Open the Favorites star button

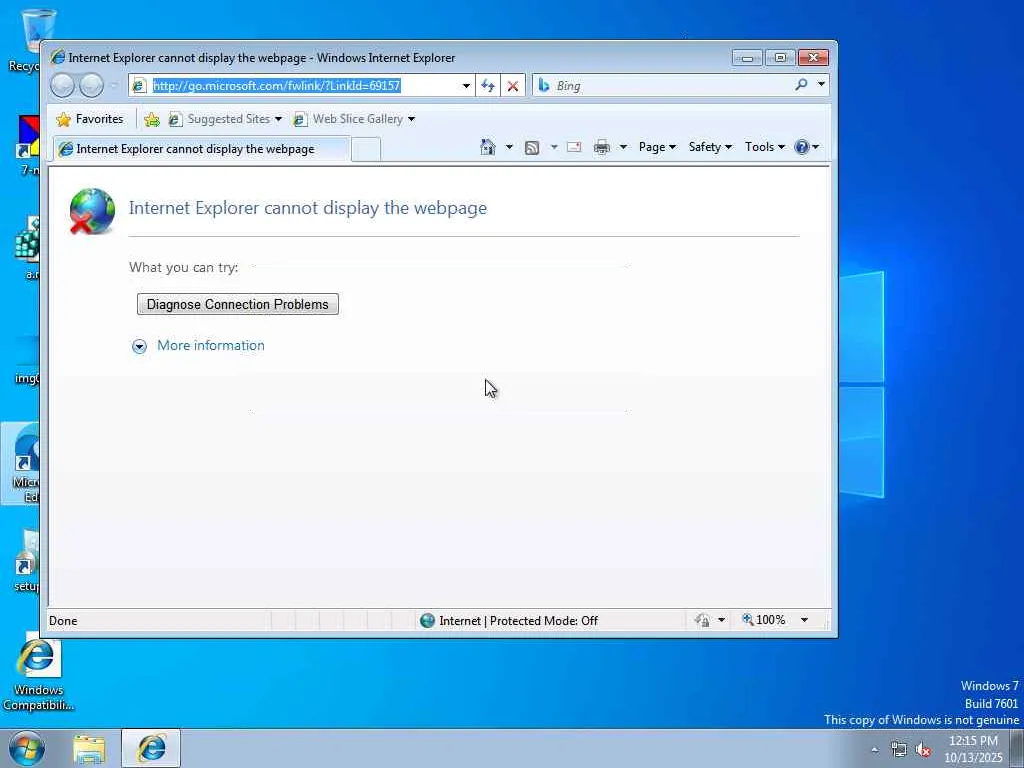(x=90, y=119)
